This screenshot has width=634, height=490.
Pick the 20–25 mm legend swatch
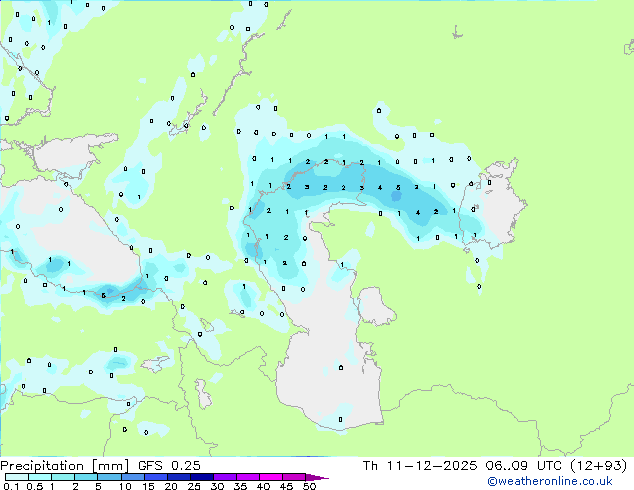[179, 477]
